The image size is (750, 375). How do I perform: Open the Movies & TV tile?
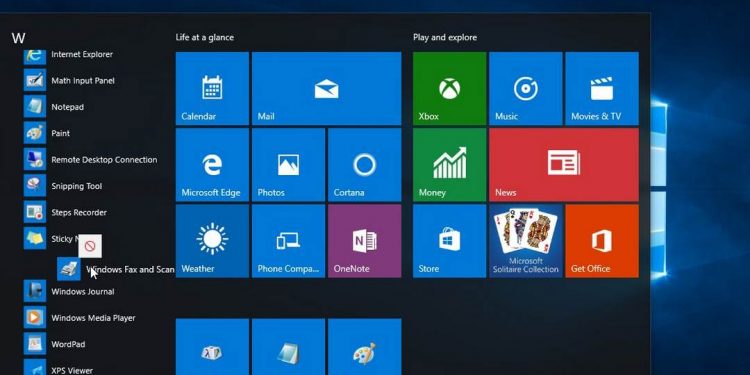tap(602, 88)
